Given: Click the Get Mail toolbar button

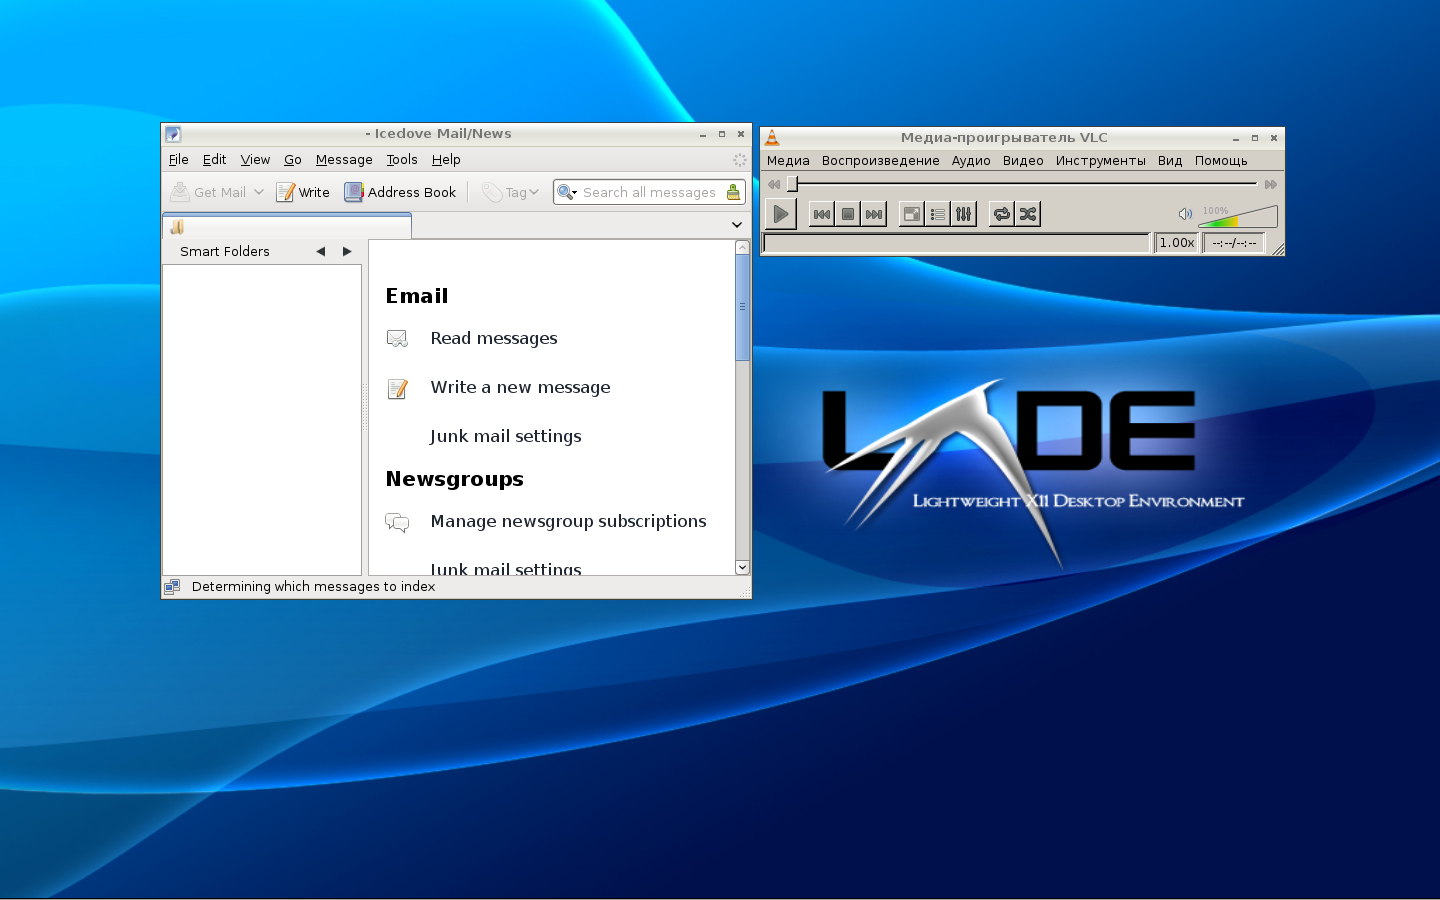Looking at the screenshot, I should click(208, 192).
